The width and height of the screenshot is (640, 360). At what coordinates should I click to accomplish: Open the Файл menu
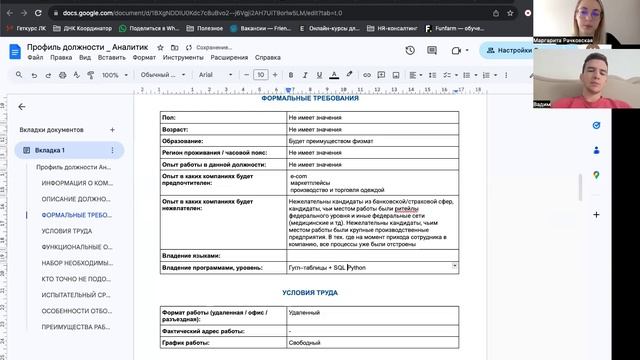click(x=35, y=58)
